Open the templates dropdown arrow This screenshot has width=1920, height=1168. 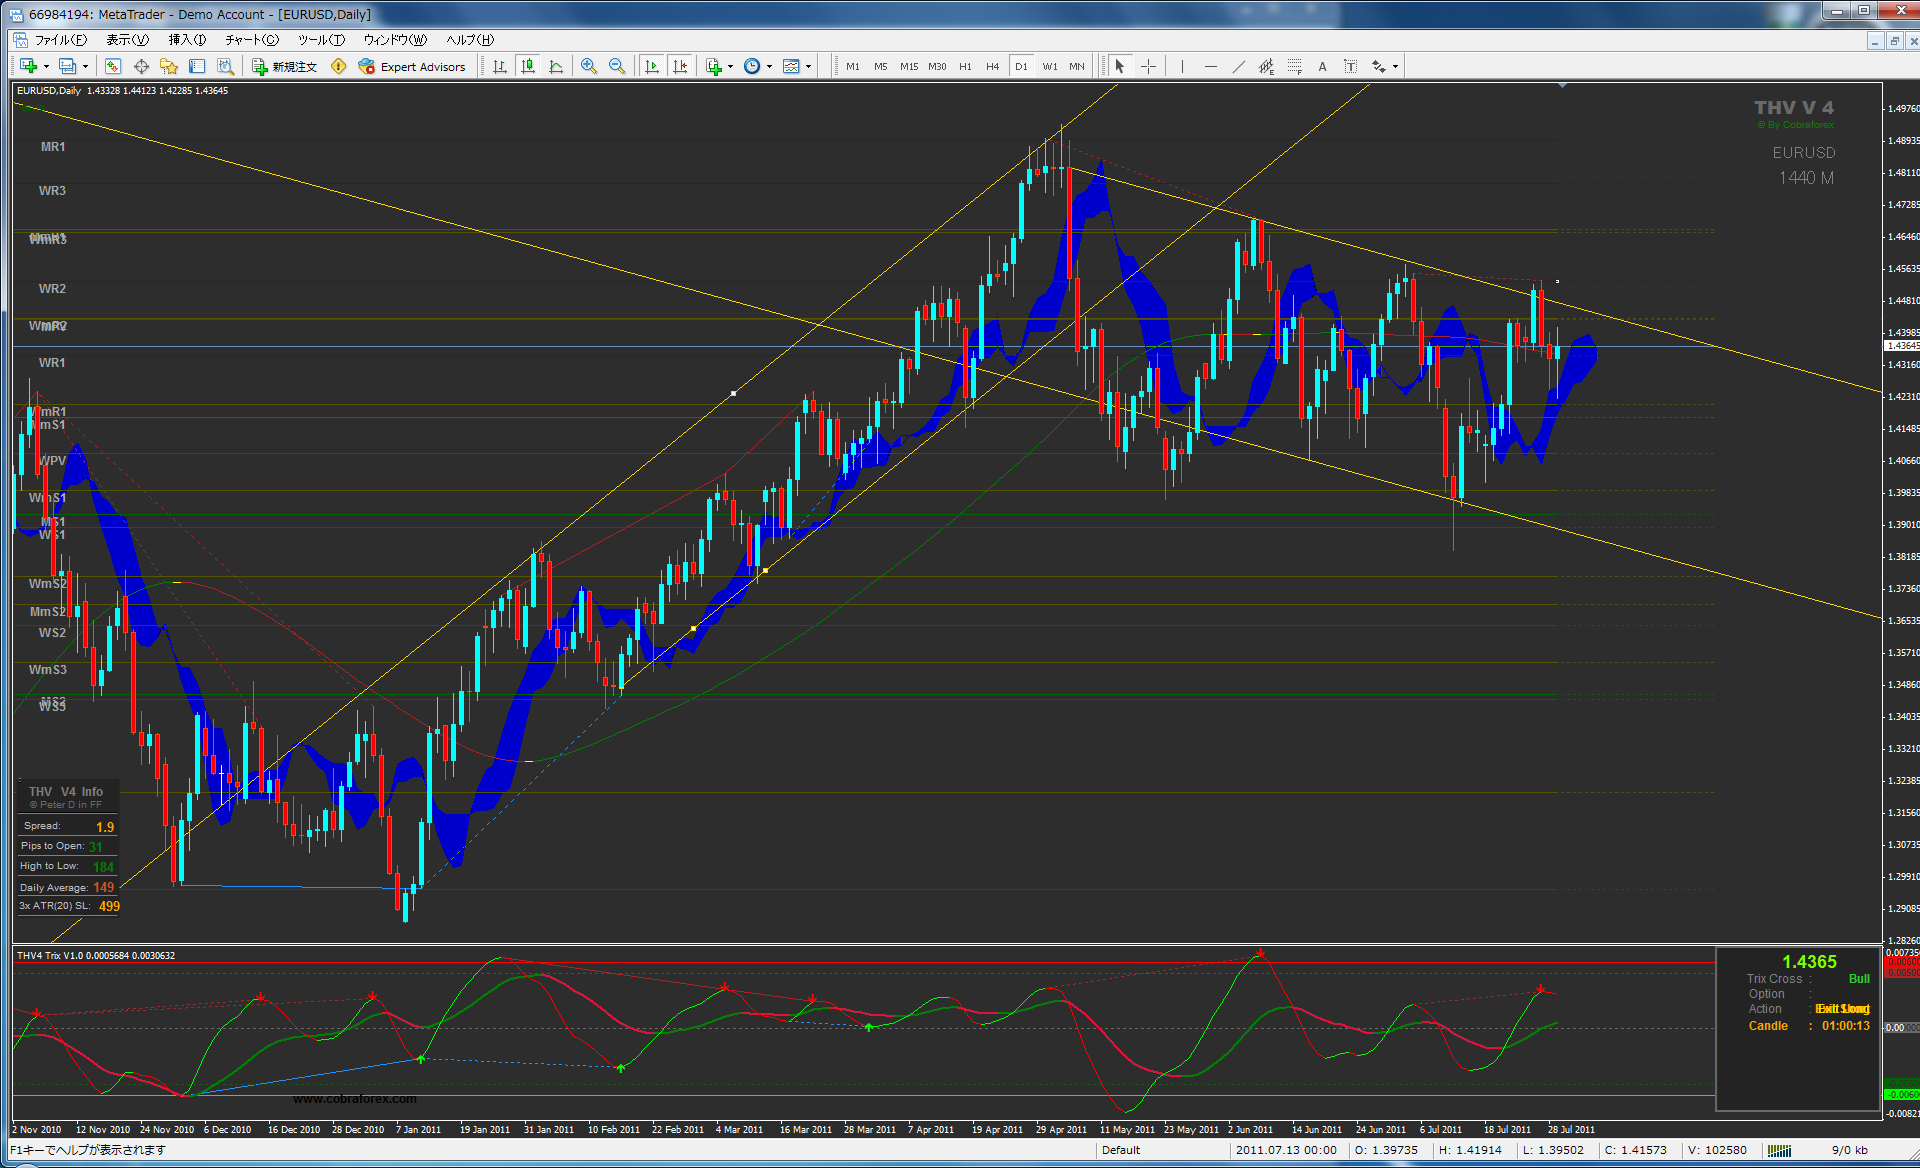(x=808, y=66)
